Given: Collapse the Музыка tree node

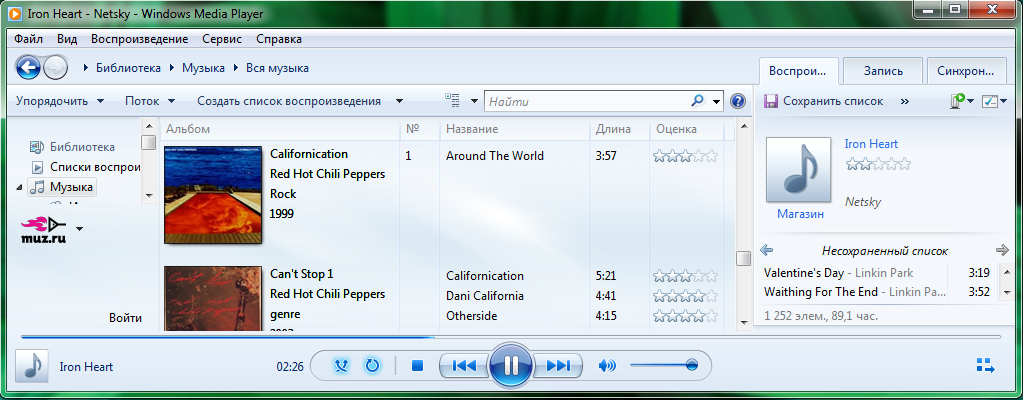Looking at the screenshot, I should pos(20,187).
